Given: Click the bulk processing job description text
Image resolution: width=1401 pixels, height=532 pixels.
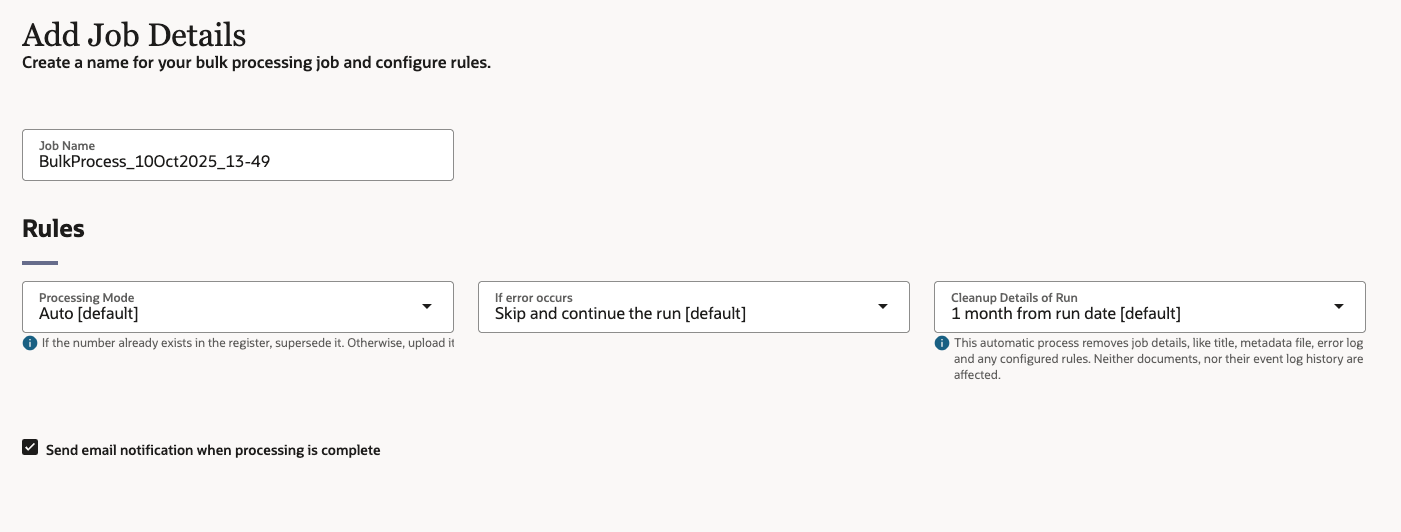Looking at the screenshot, I should 256,63.
